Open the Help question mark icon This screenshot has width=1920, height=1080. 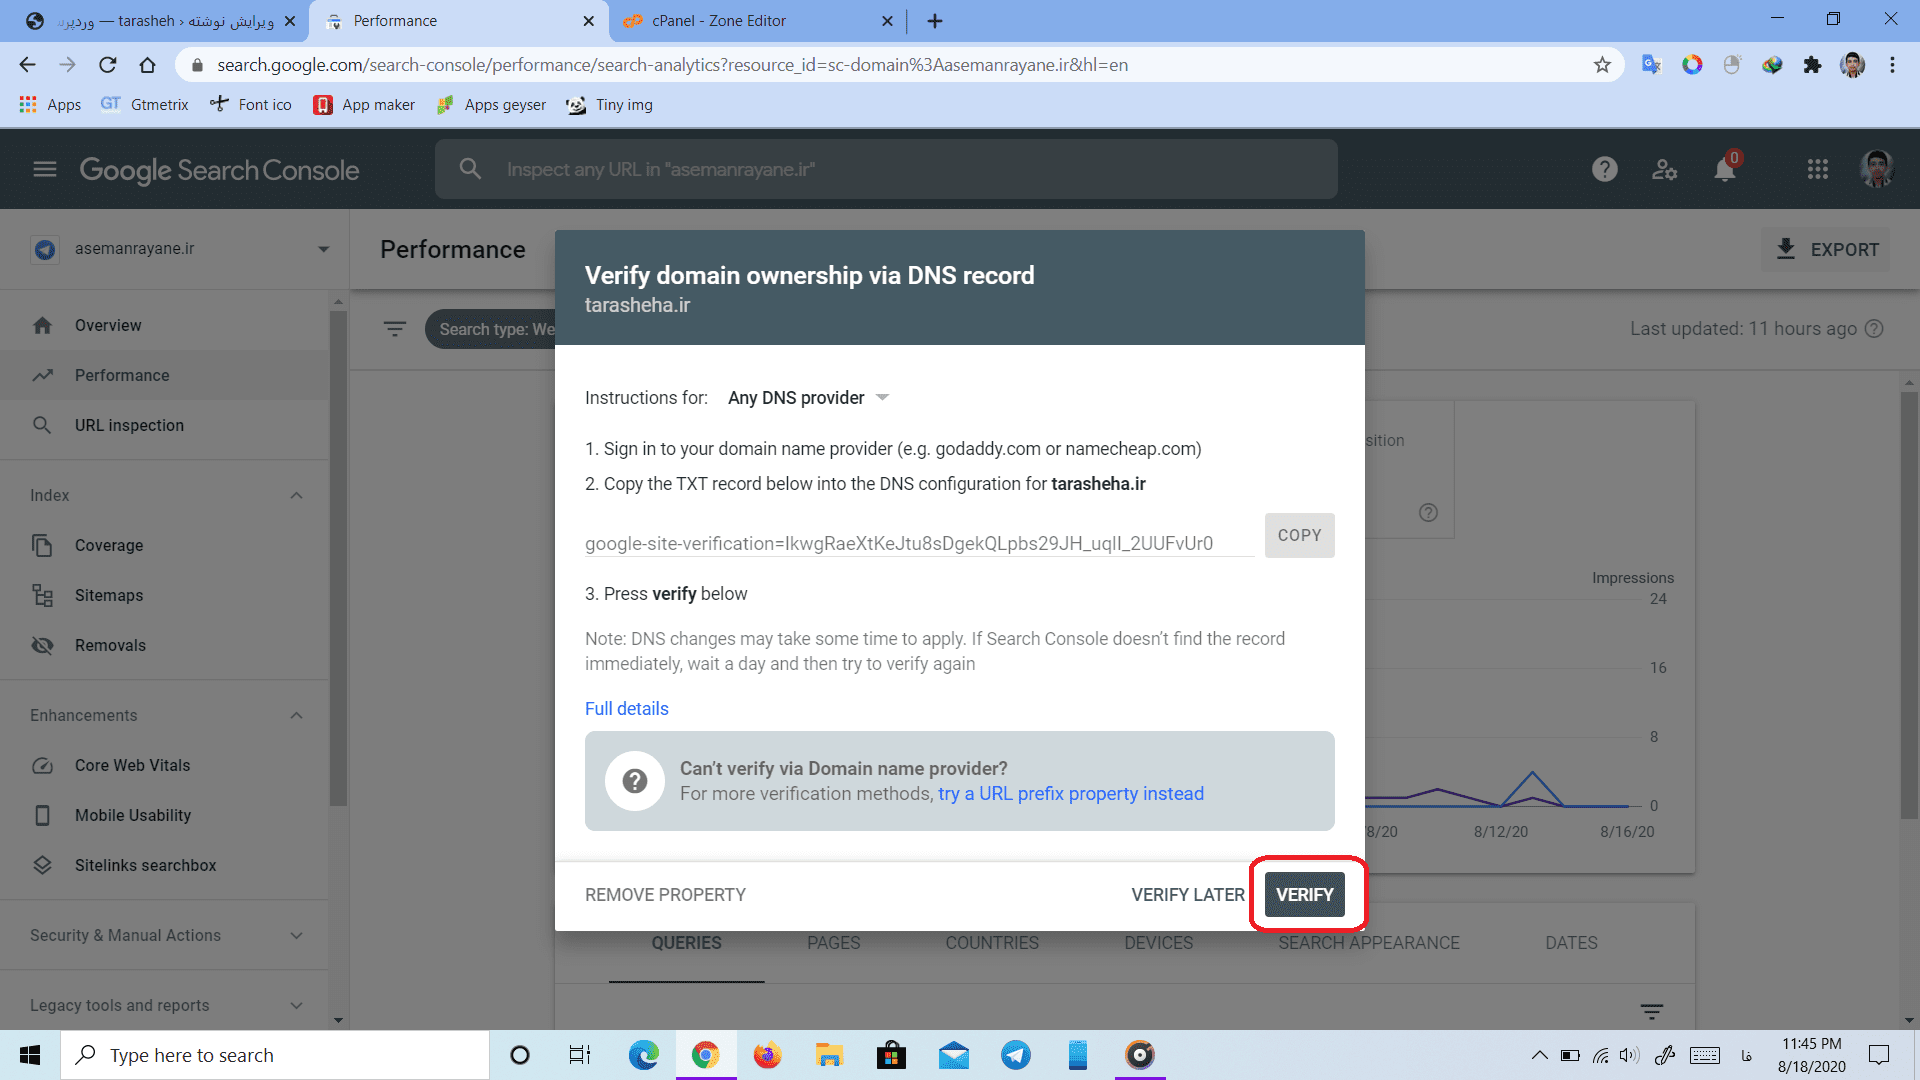pos(1605,170)
